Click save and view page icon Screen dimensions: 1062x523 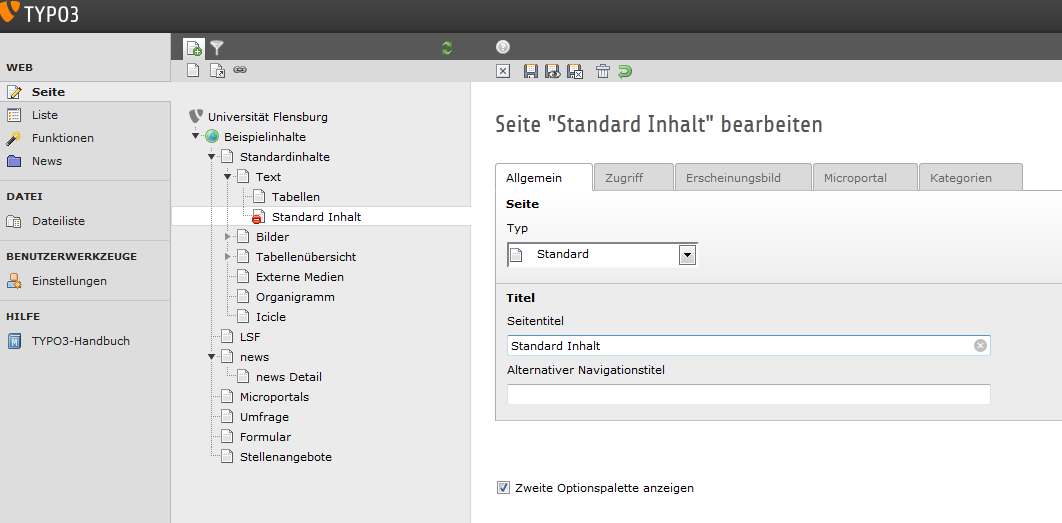[x=552, y=71]
